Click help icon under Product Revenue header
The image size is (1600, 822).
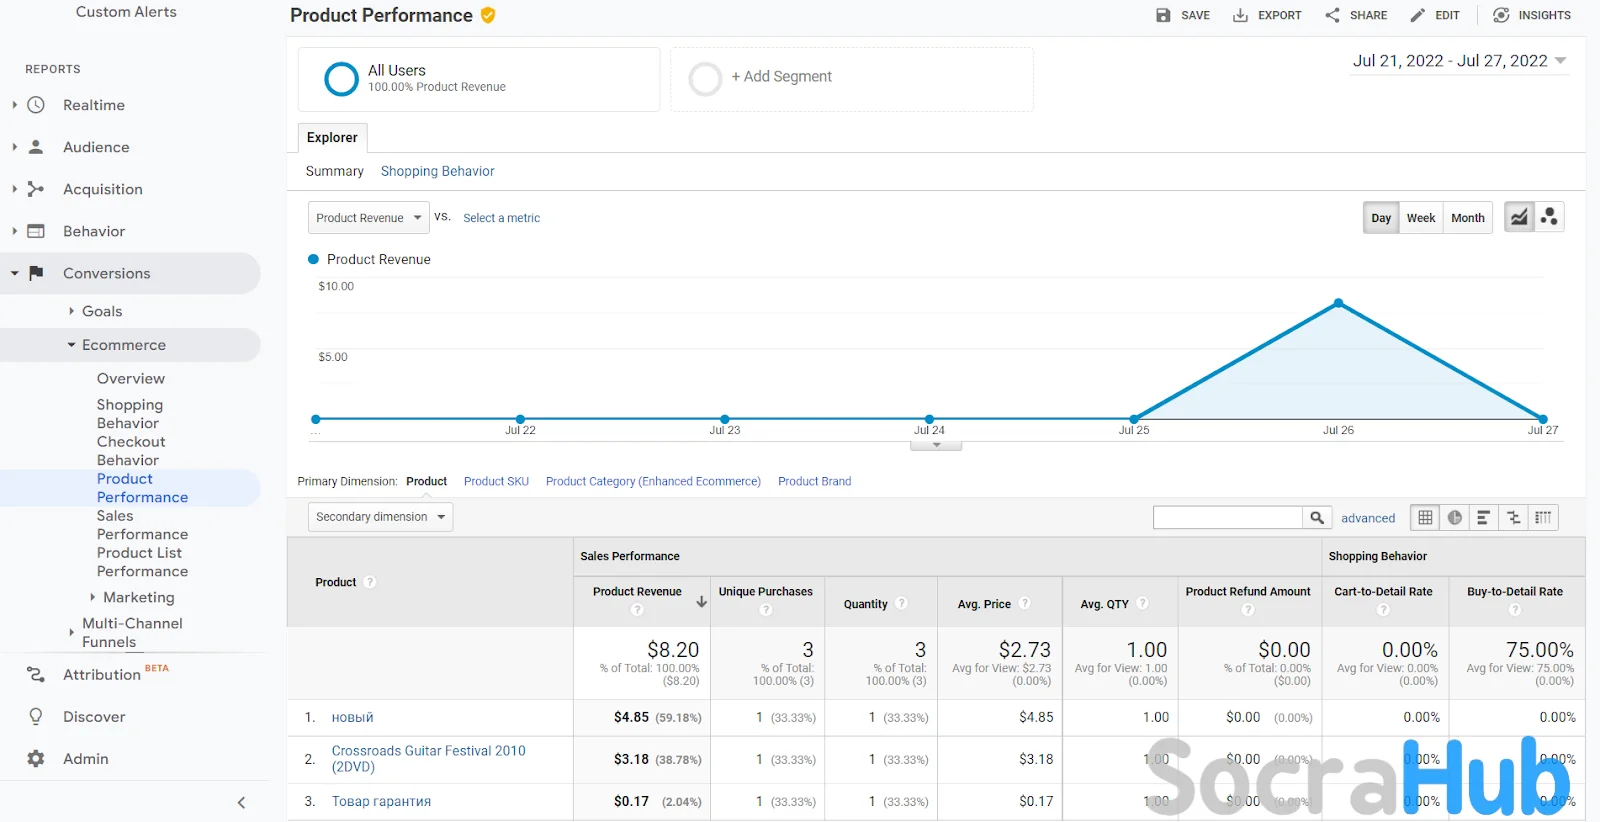tap(637, 610)
